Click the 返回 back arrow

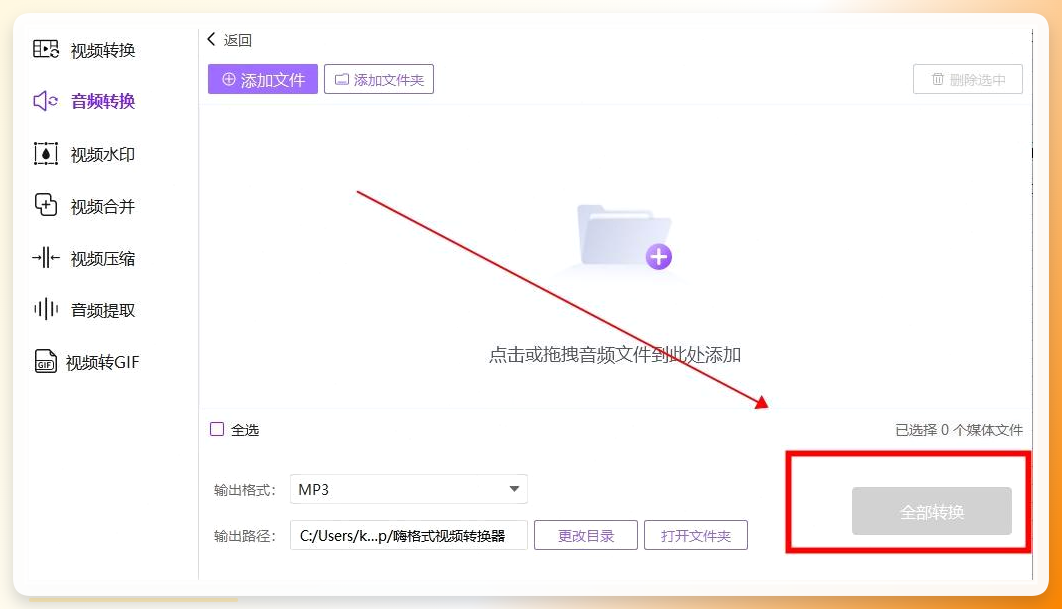pos(211,39)
